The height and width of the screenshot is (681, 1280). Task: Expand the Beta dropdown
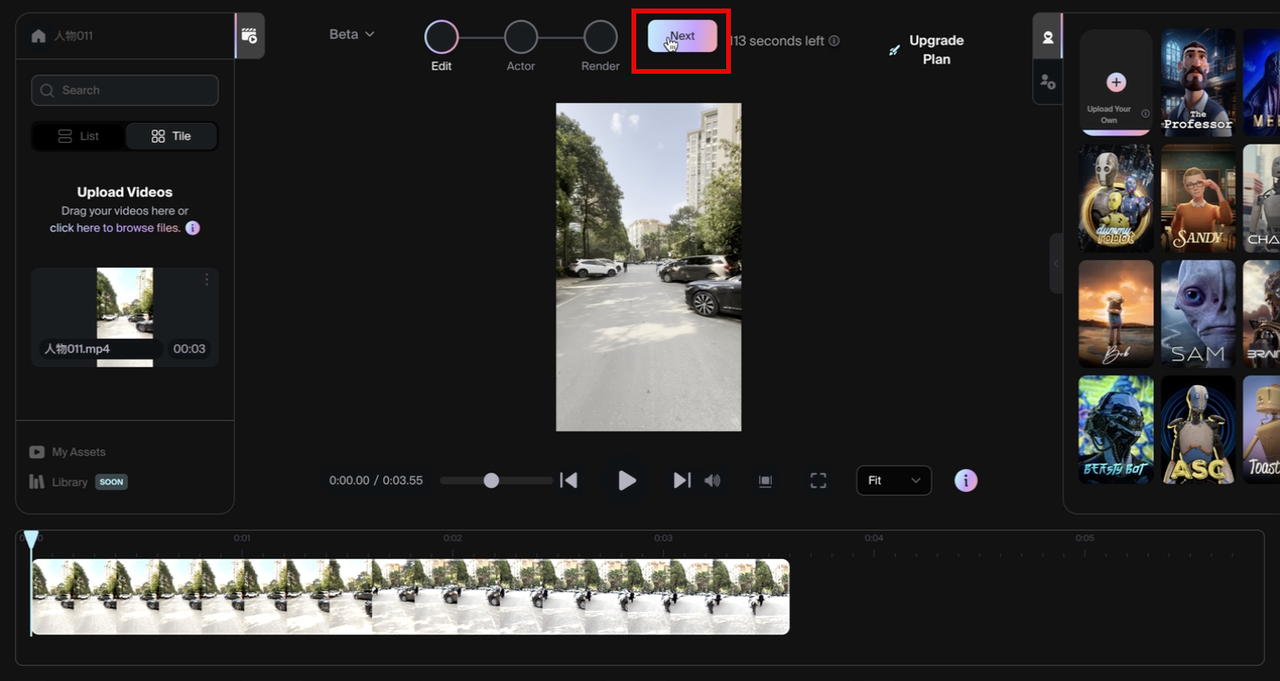[352, 34]
